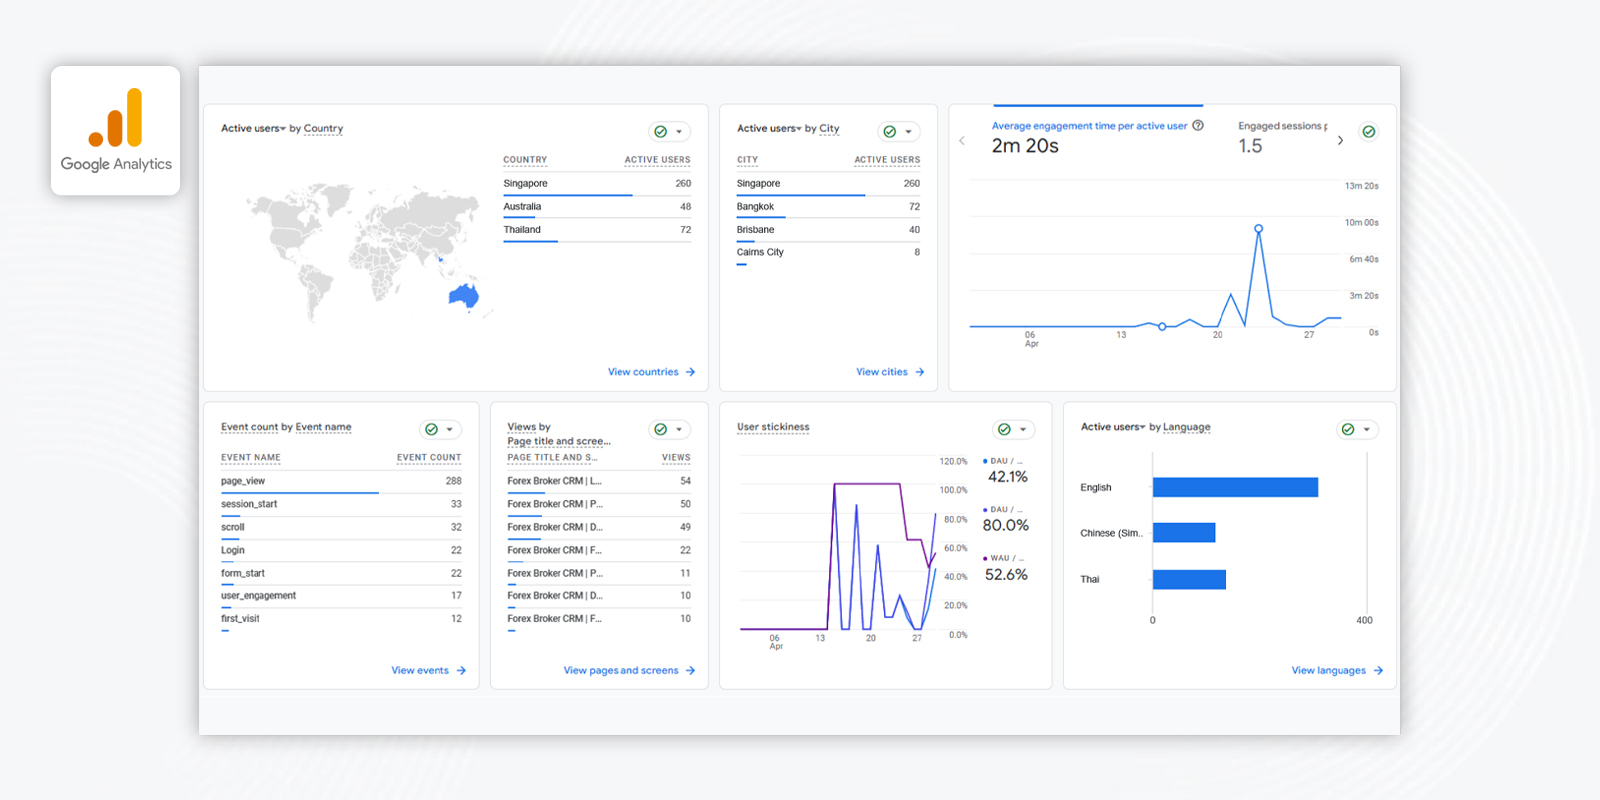Select the peak data point on engagement line chart
Viewport: 1600px width, 800px height.
coord(1258,229)
